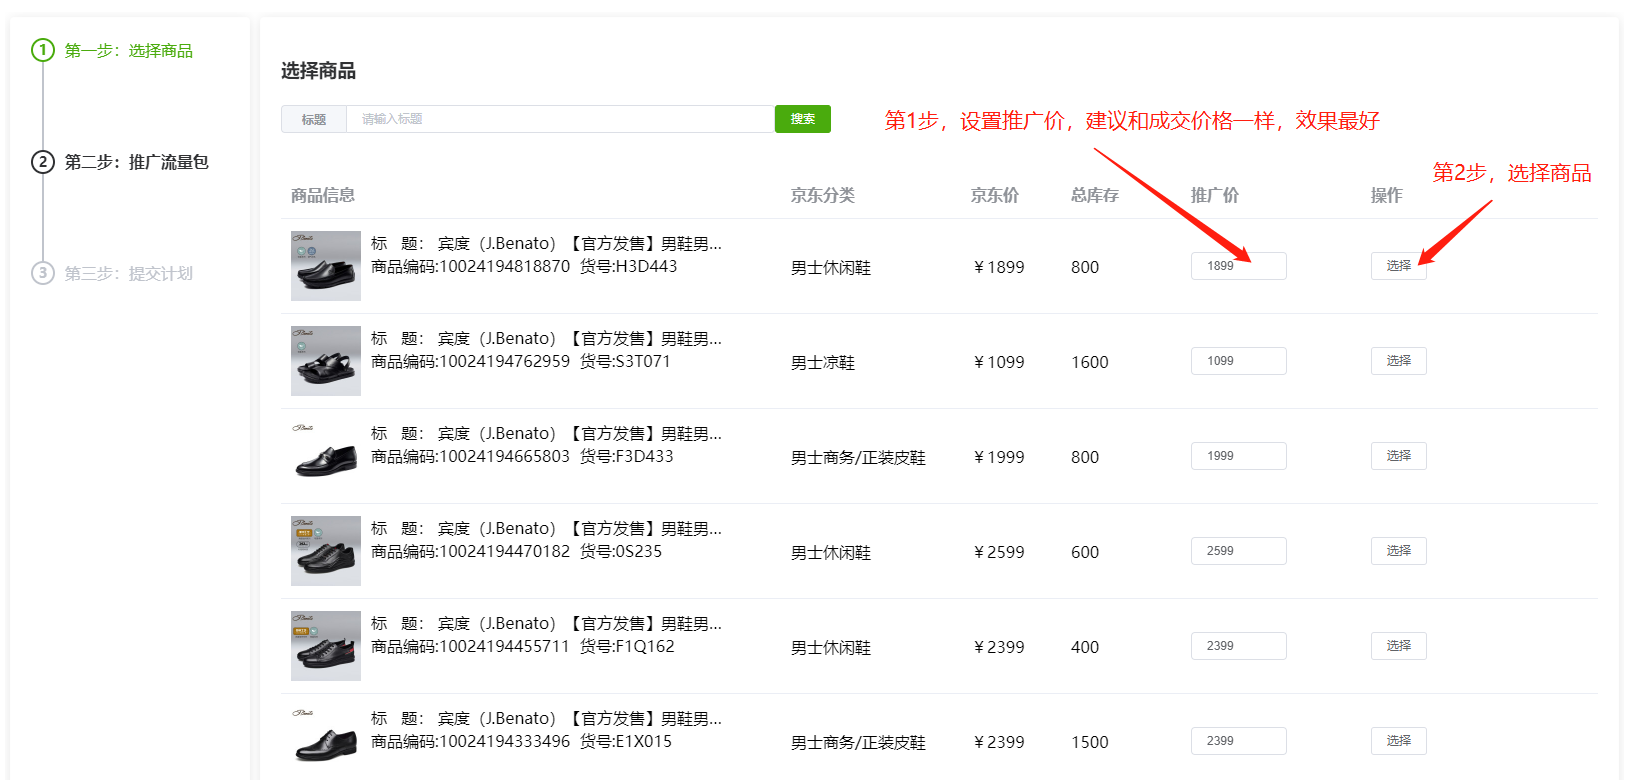Edit promotion price field showing 1099

point(1238,361)
